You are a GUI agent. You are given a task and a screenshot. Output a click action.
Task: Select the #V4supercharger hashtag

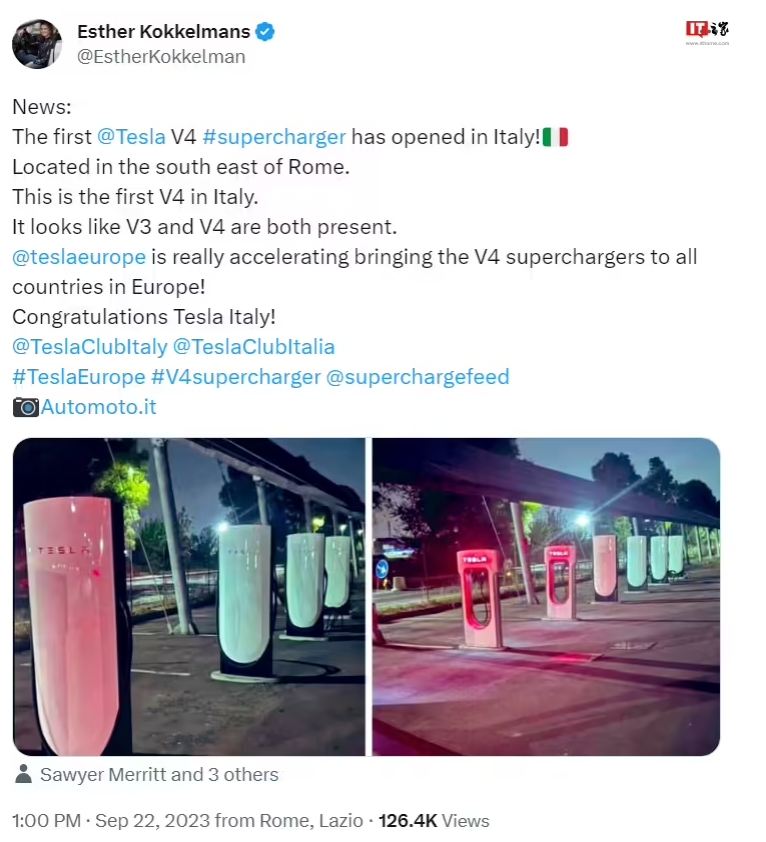click(x=236, y=377)
